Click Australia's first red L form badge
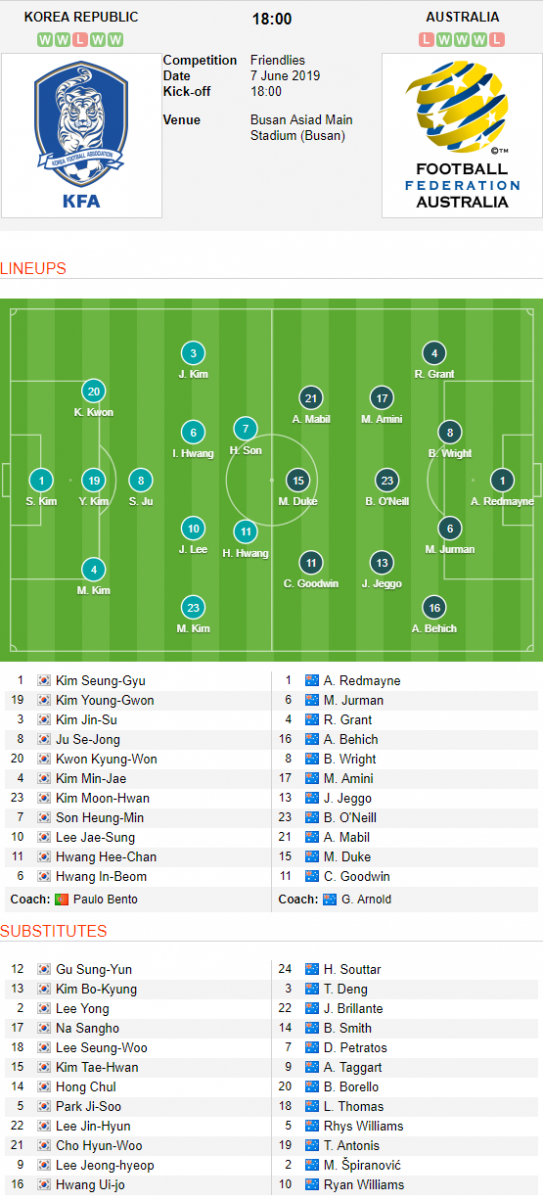 coord(427,39)
